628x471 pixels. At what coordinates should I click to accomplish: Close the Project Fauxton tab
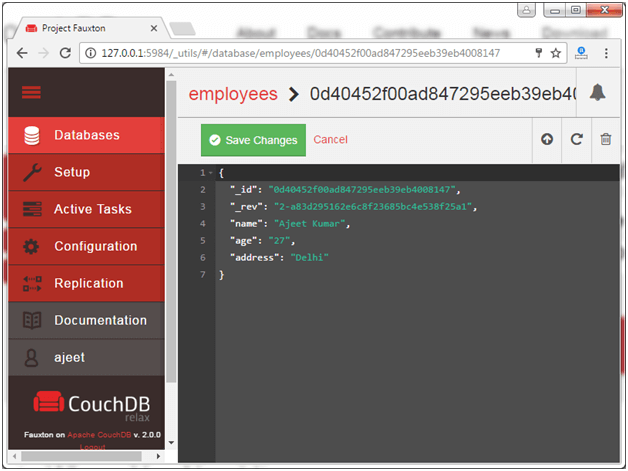(154, 28)
